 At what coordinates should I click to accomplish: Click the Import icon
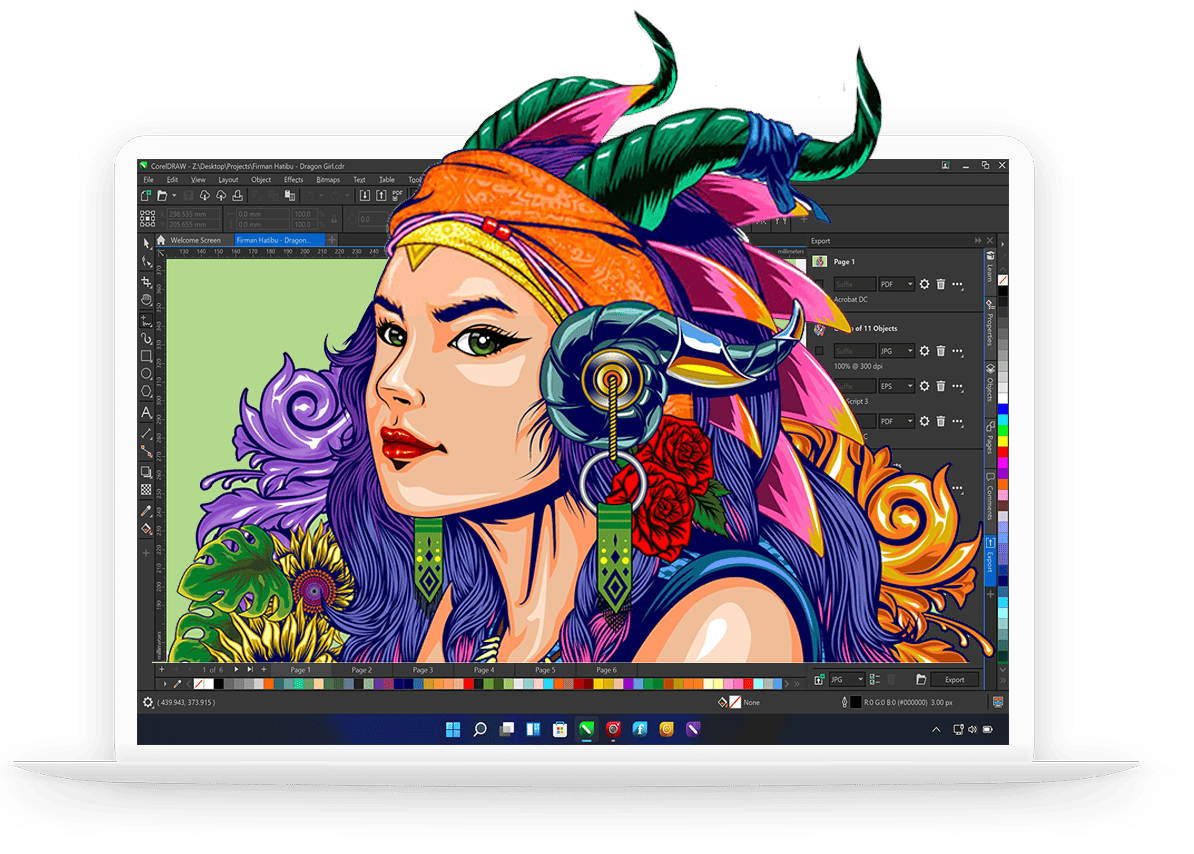[x=365, y=196]
